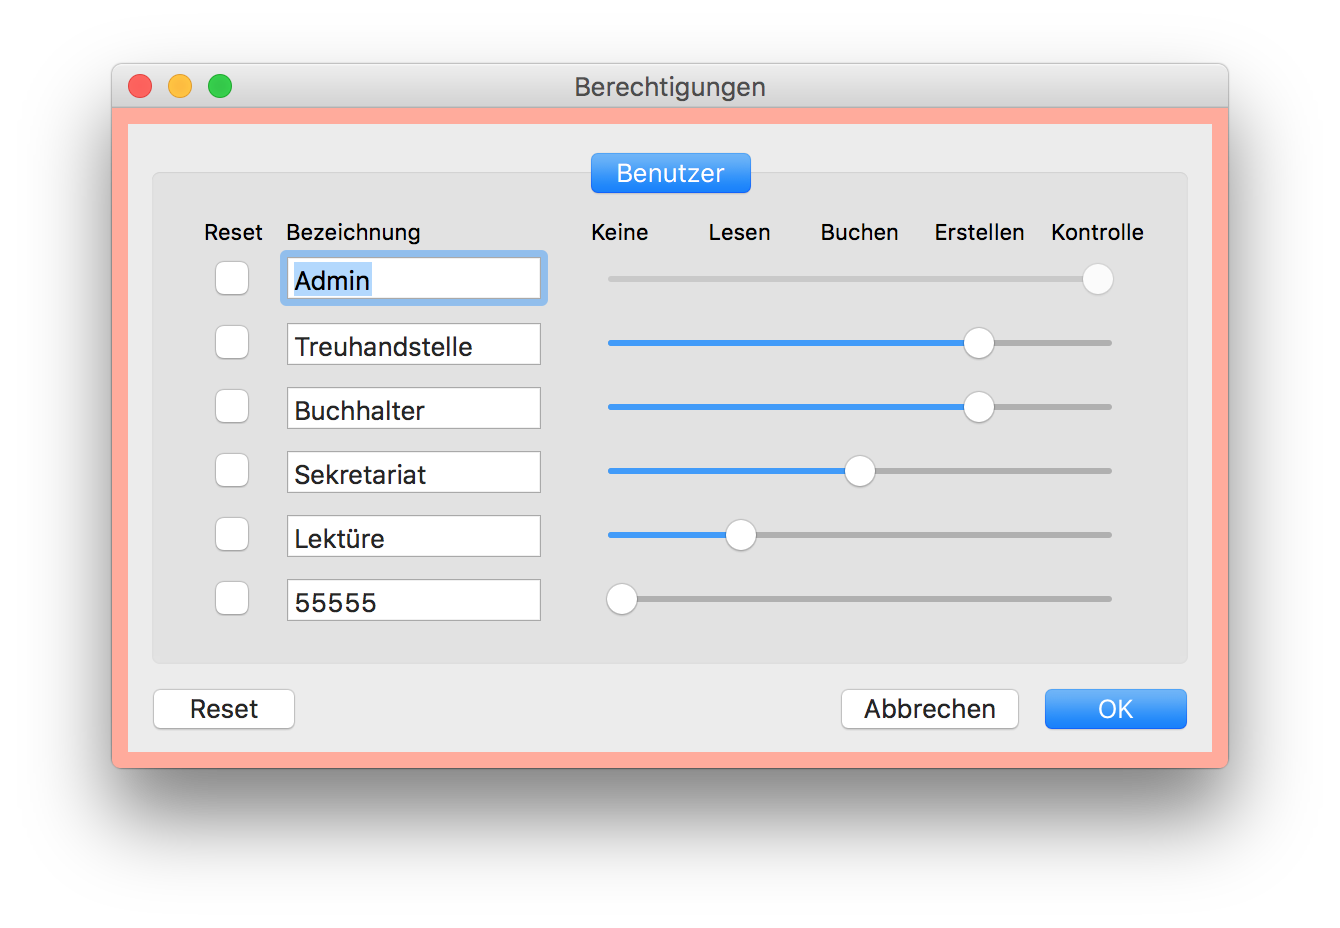
Task: Click the Admin name input field
Action: point(413,279)
